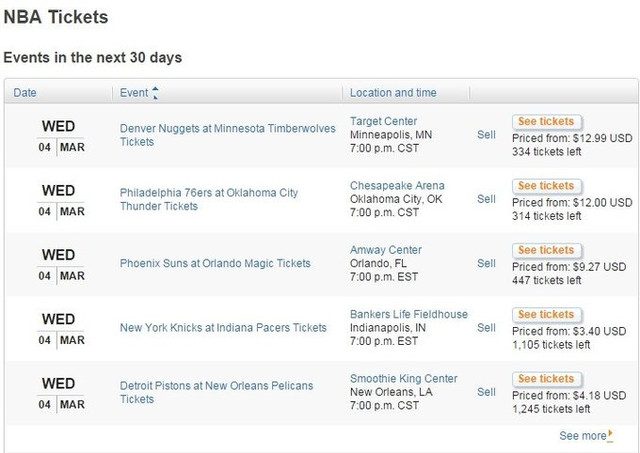Open the Bankers Life Fieldhouse venue link

[409, 314]
